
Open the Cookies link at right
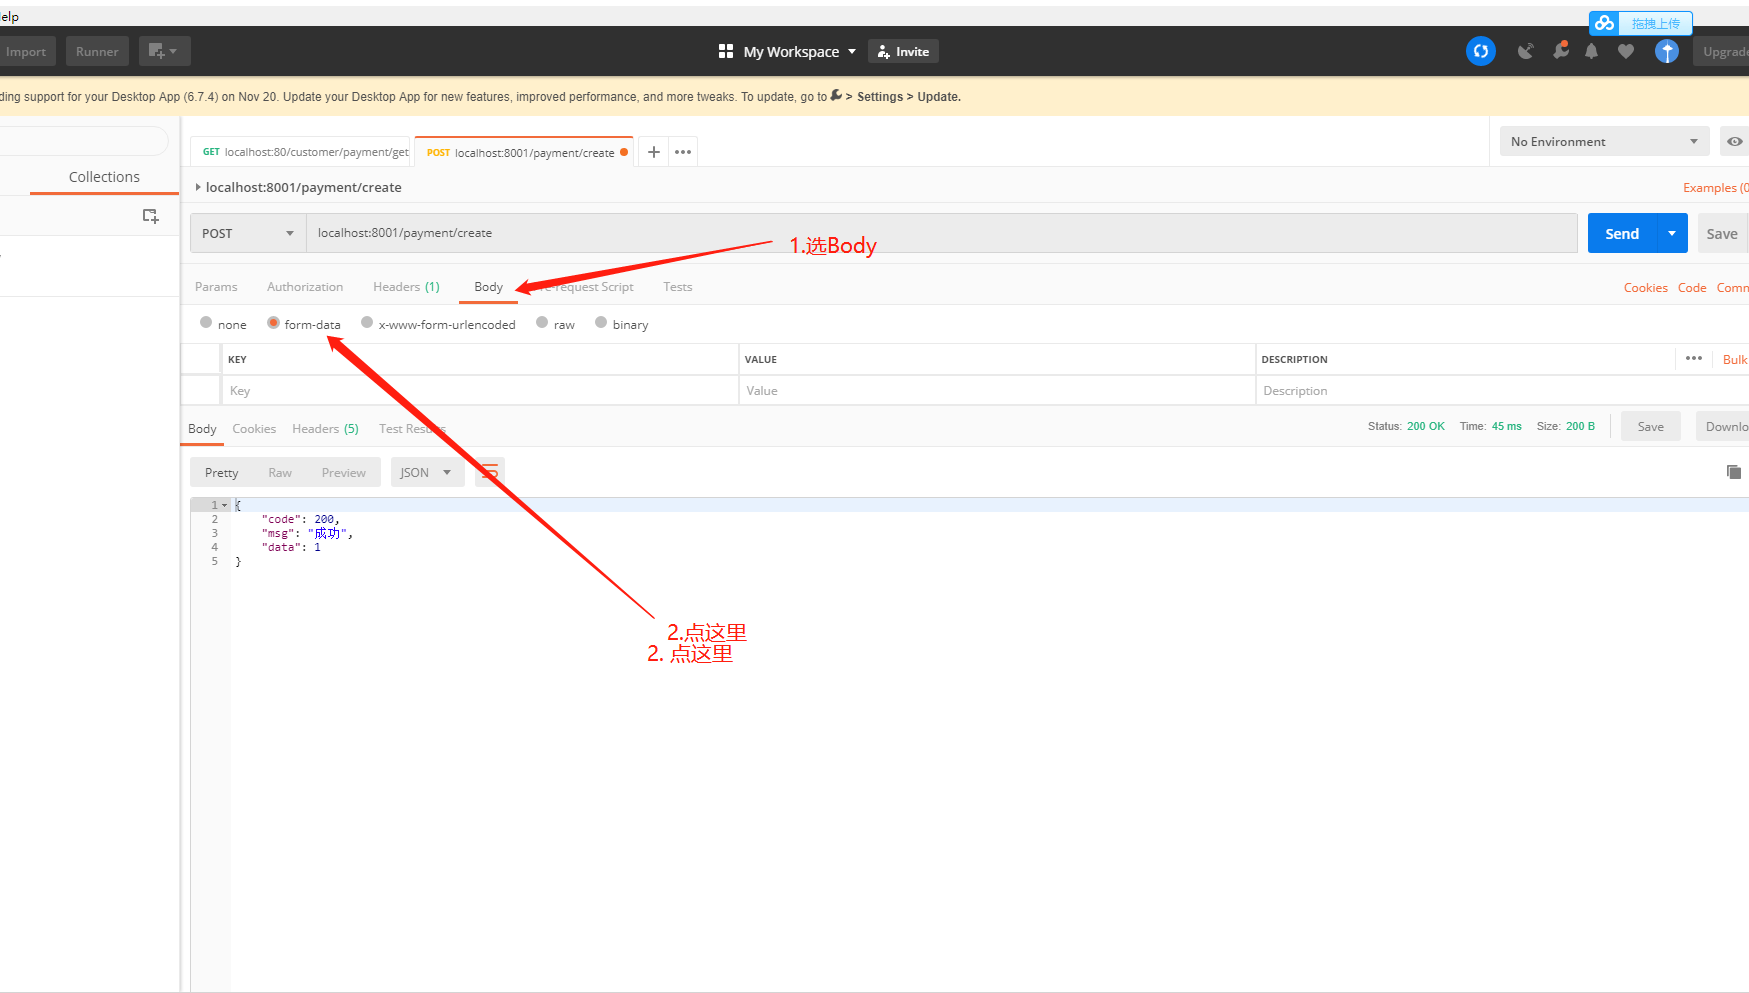pyautogui.click(x=1645, y=287)
